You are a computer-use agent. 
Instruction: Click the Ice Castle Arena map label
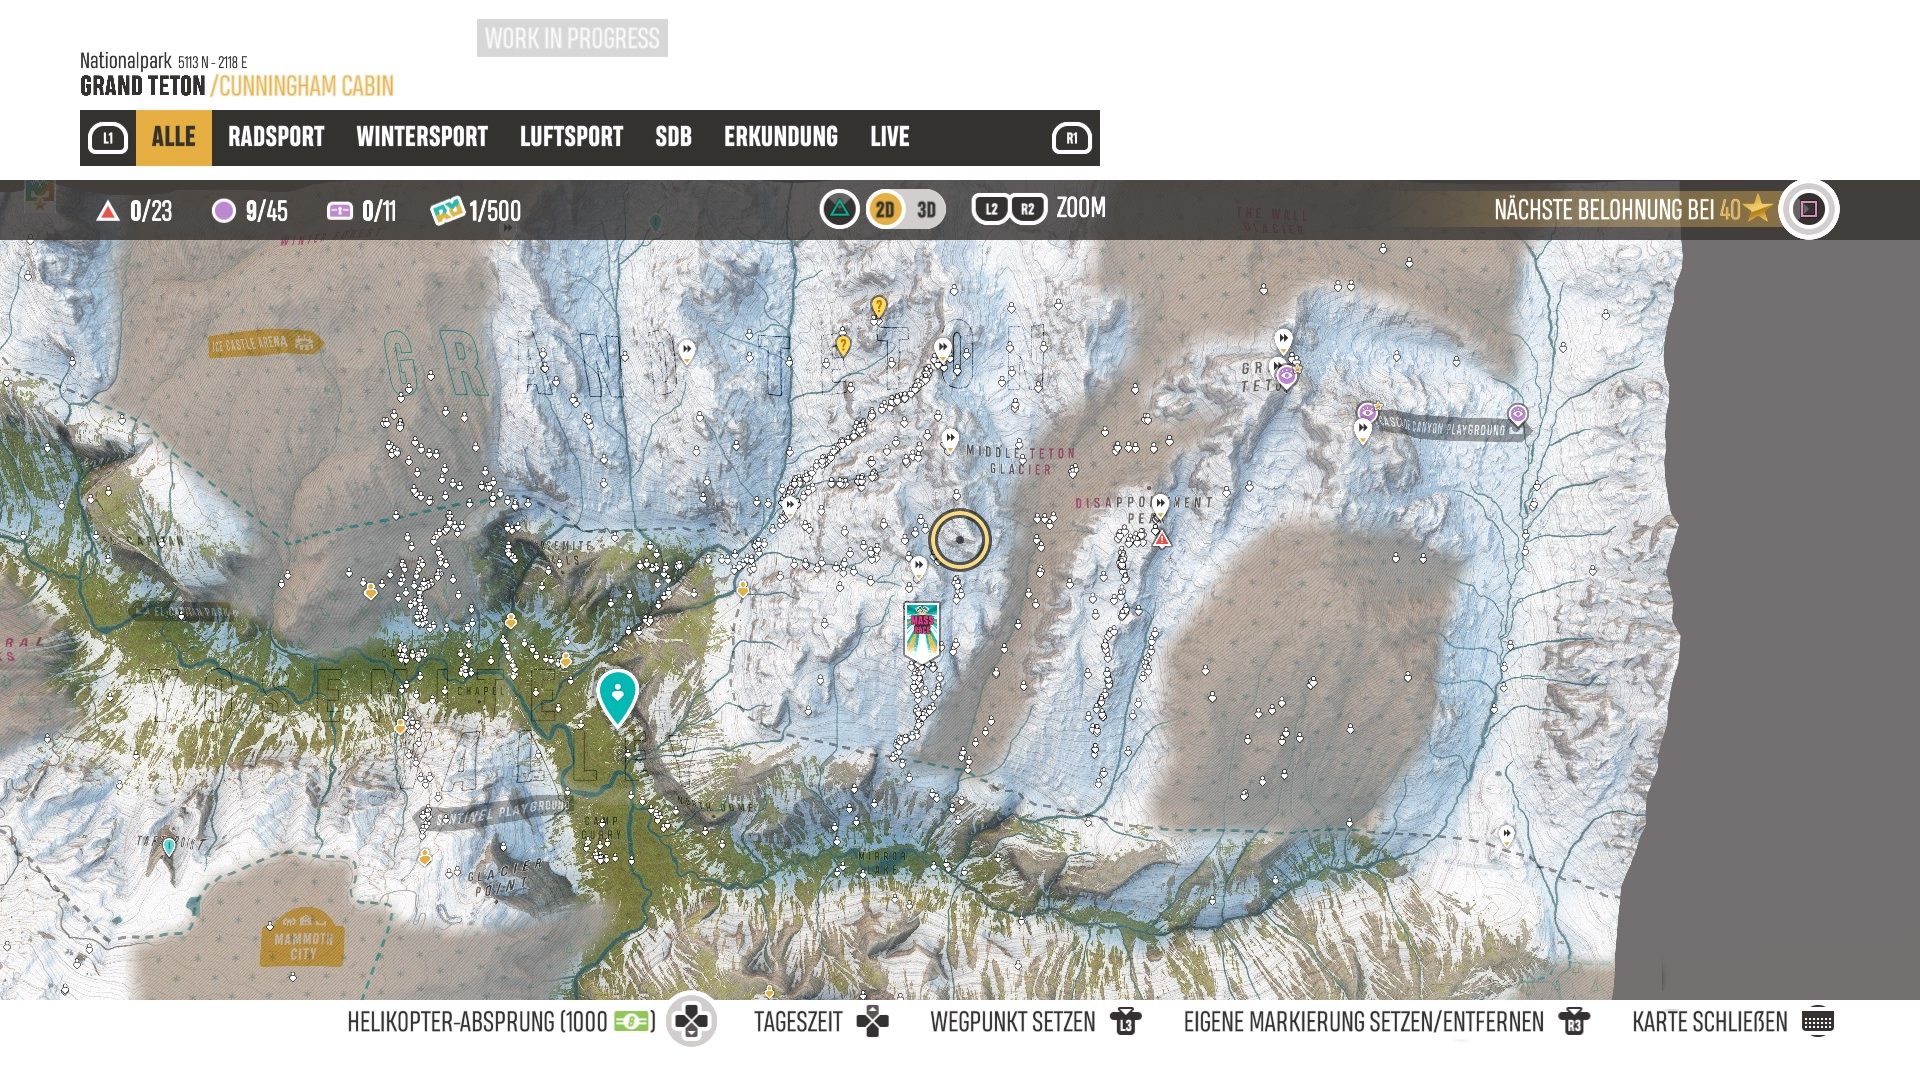[x=263, y=344]
